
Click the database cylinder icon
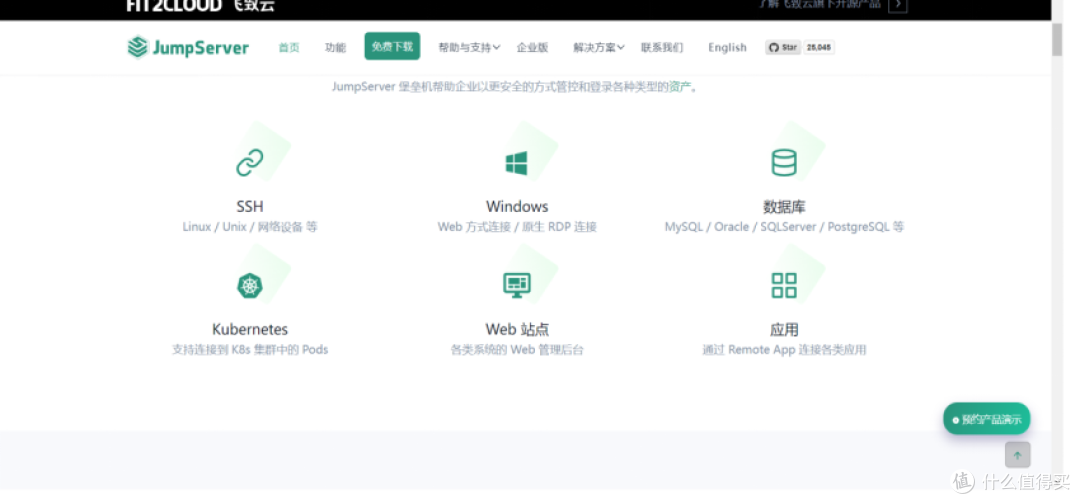coord(784,162)
